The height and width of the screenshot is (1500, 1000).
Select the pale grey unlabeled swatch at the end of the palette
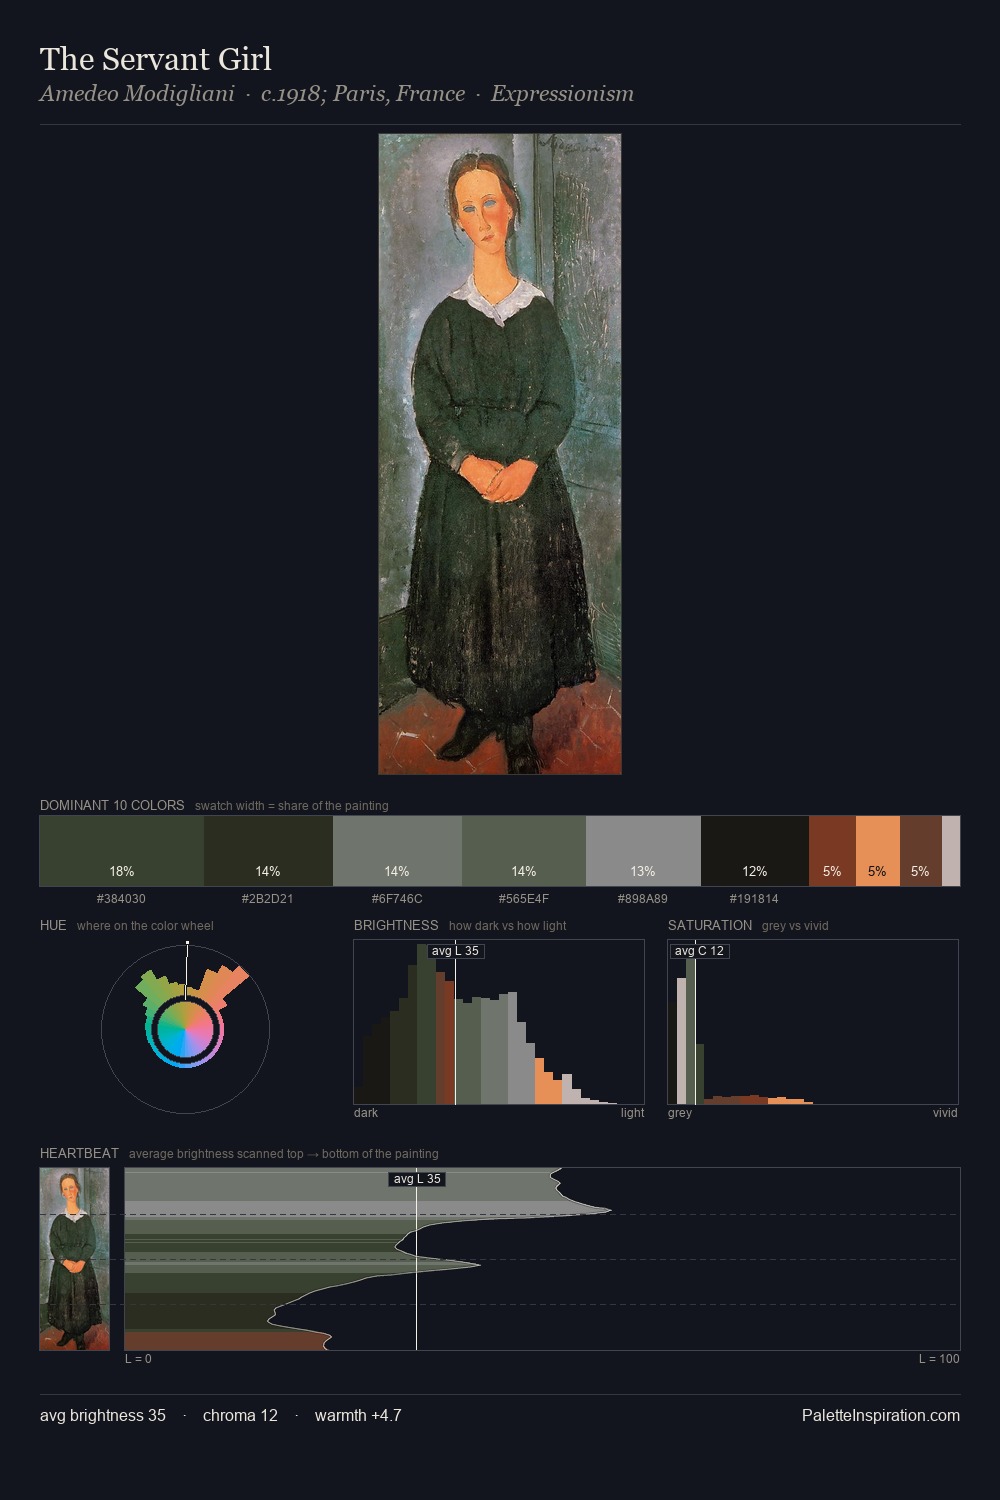(x=951, y=851)
